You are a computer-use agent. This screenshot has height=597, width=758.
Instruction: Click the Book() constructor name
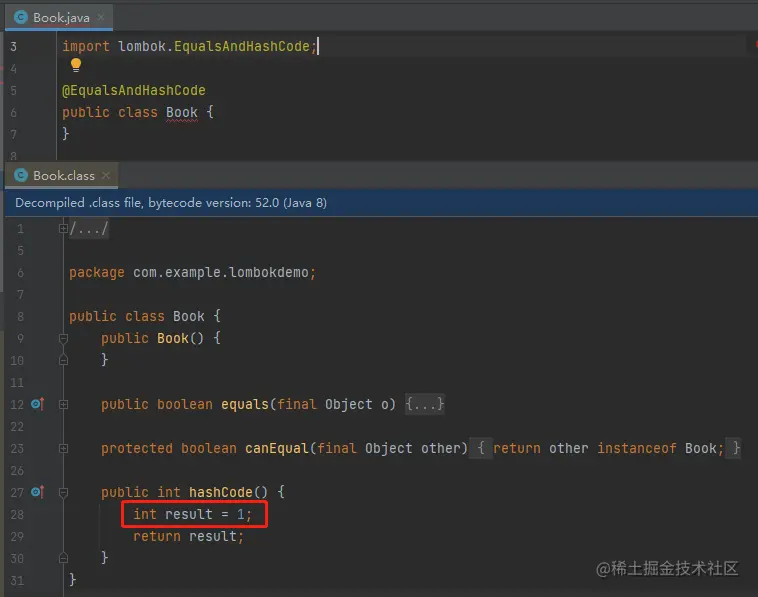[x=173, y=338]
